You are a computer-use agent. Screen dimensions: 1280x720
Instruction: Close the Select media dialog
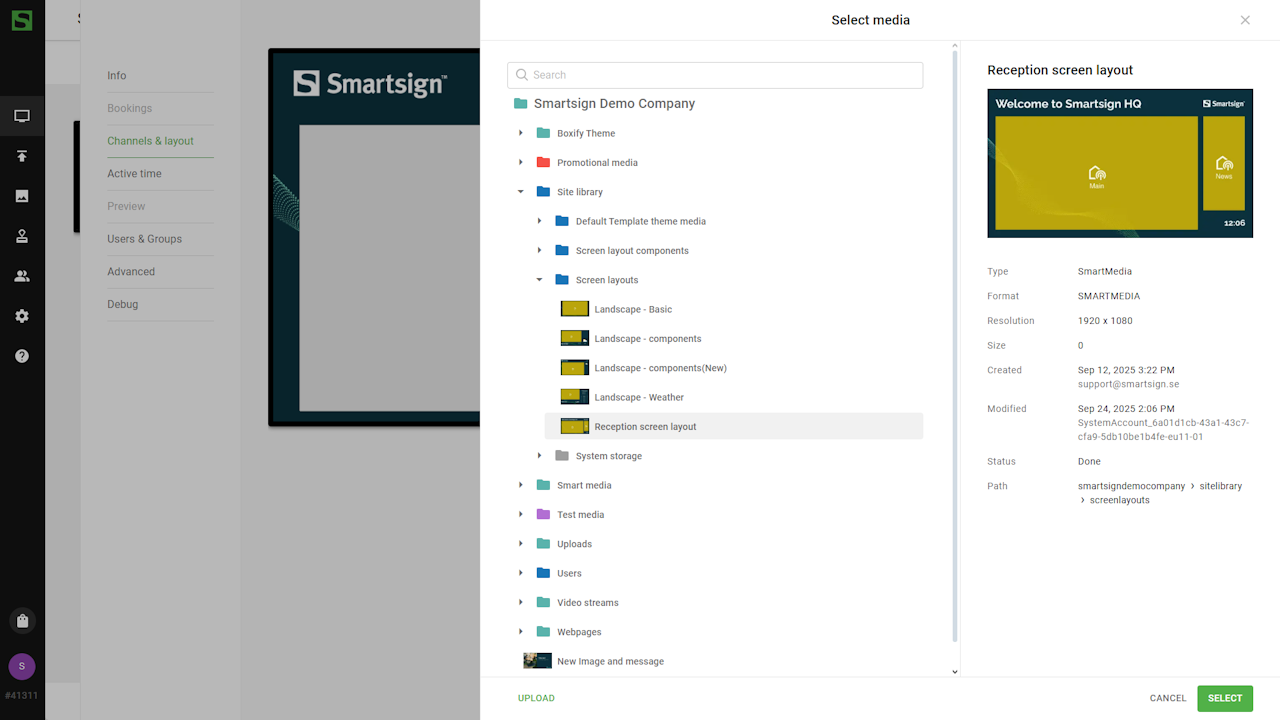point(1245,20)
